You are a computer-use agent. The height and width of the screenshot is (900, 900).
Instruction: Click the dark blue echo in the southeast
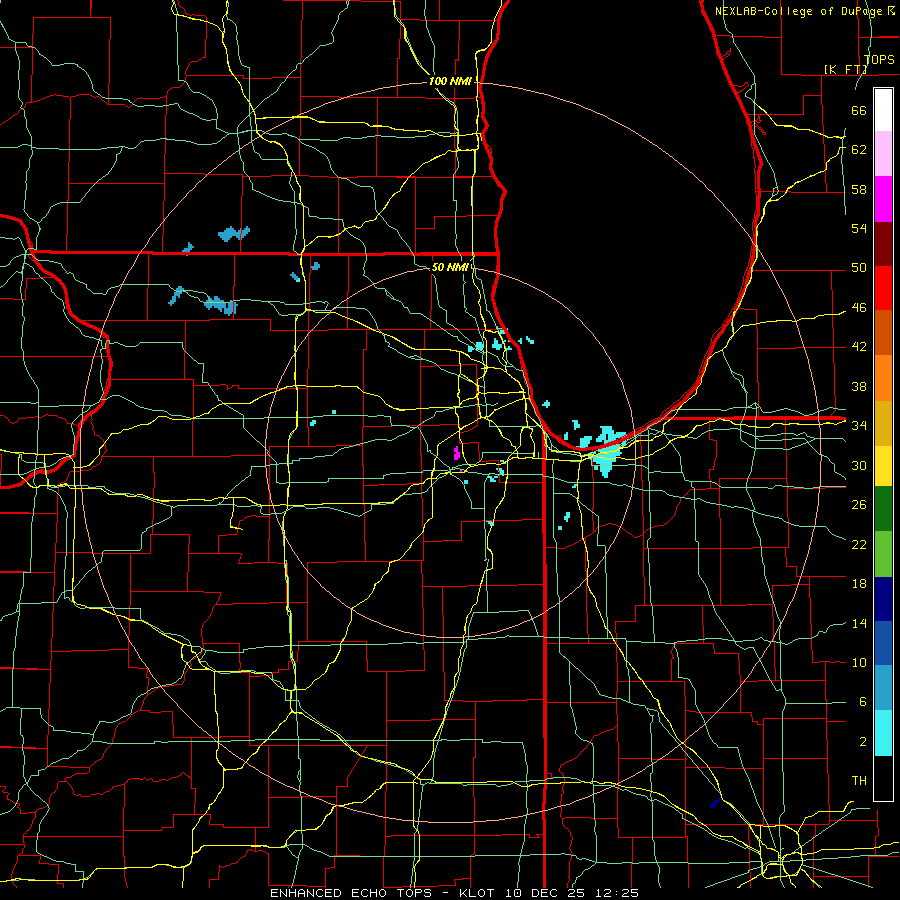[715, 802]
